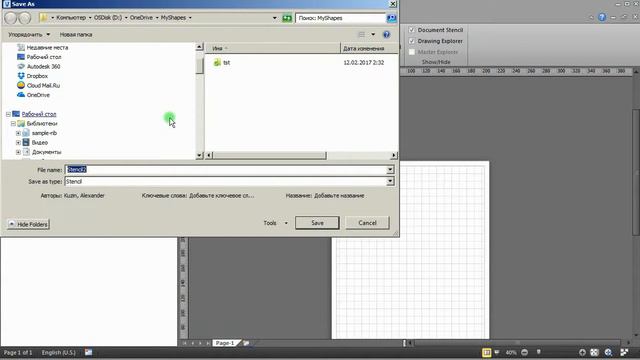Switch to normal view in status bar
Screen dimensions: 640x360
click(487, 352)
